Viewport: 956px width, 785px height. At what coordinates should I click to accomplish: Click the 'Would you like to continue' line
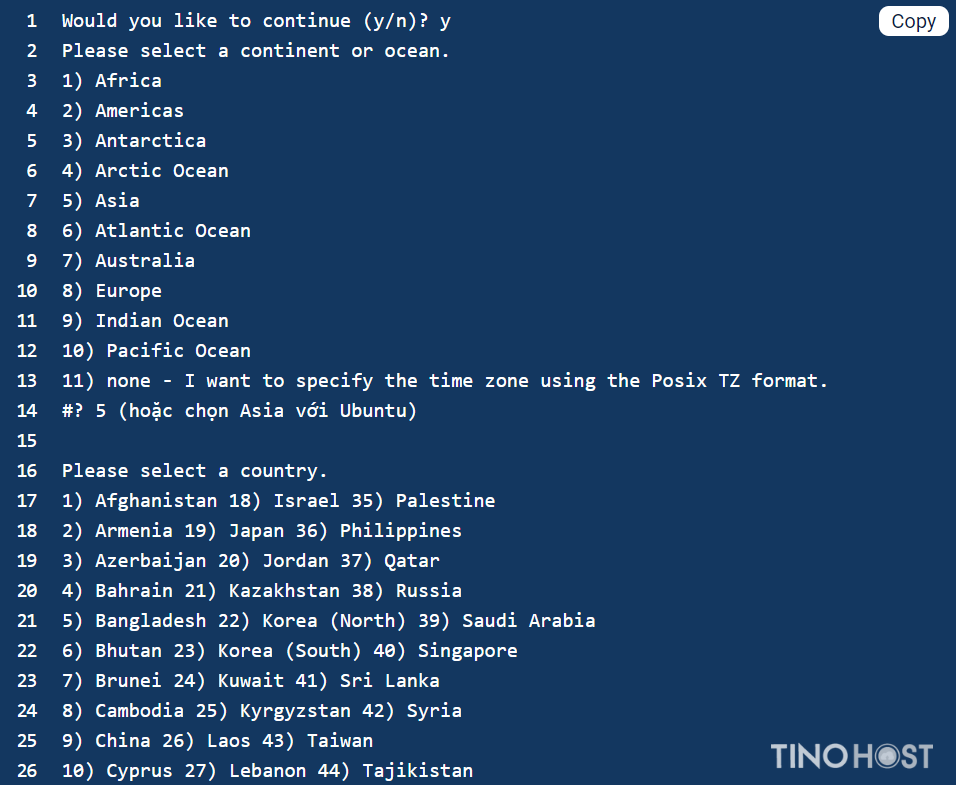coord(256,21)
